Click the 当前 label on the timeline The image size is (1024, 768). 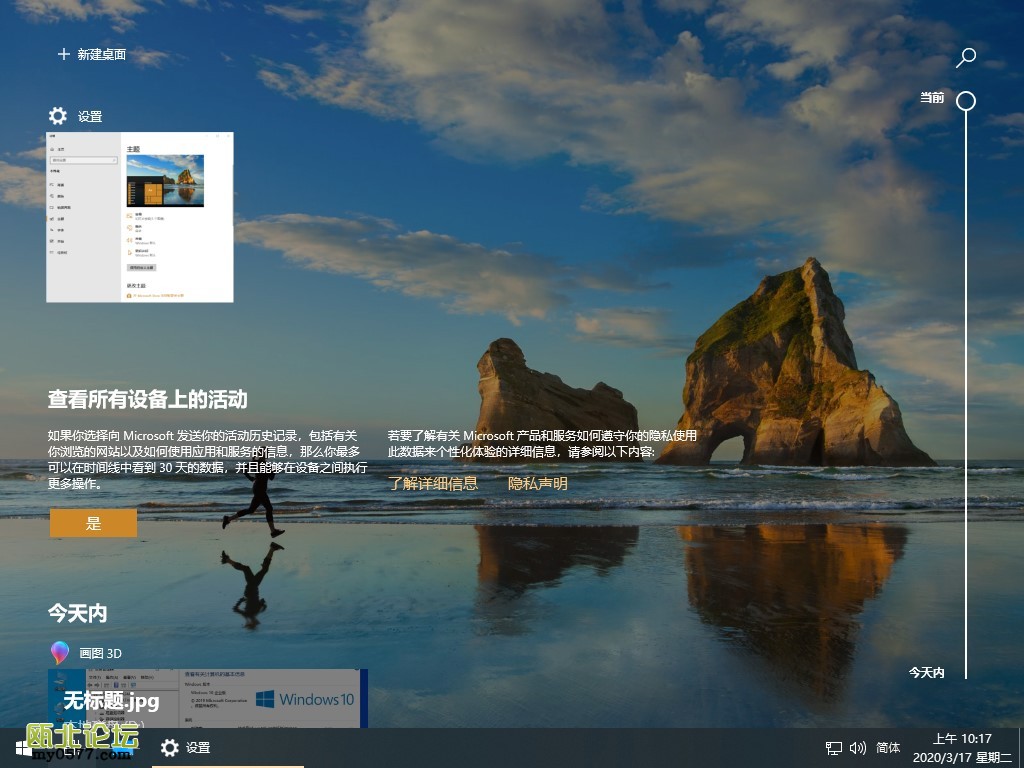(932, 98)
